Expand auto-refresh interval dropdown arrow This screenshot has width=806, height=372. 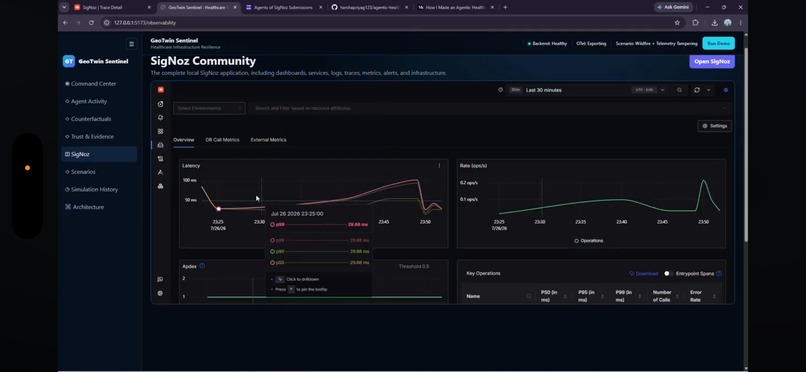click(x=708, y=90)
